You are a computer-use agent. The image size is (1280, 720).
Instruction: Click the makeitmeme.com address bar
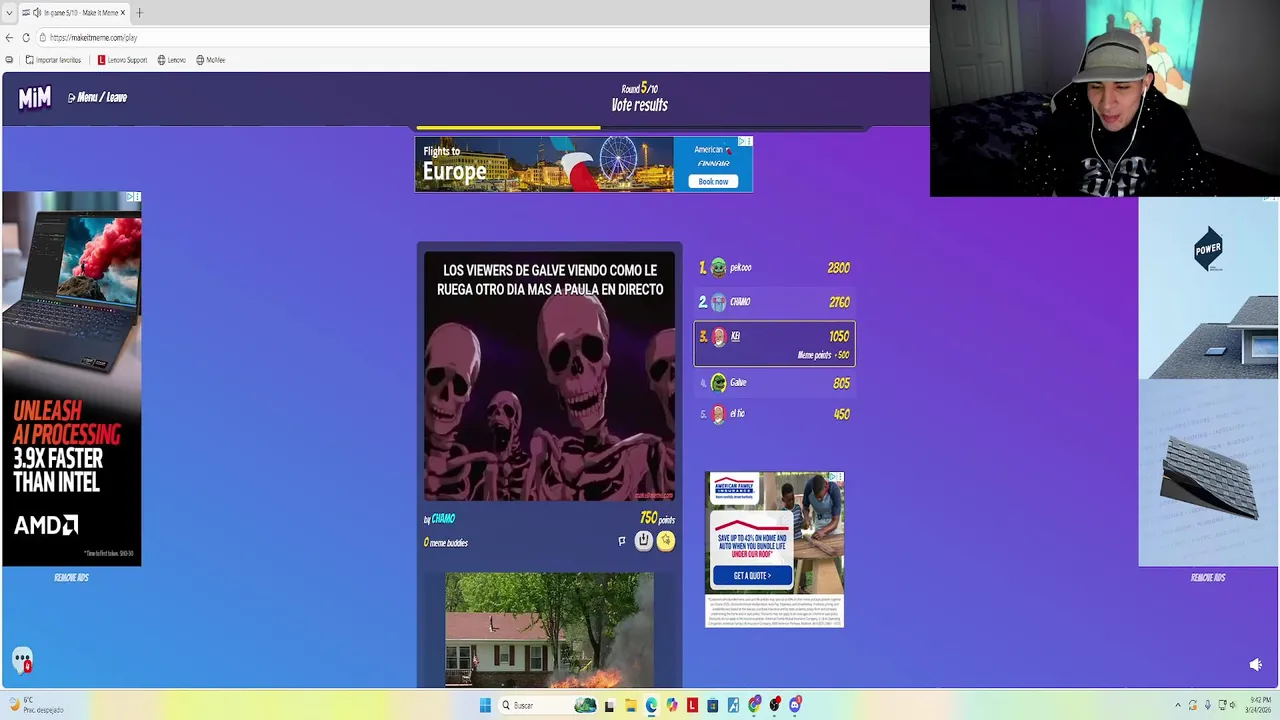480,37
